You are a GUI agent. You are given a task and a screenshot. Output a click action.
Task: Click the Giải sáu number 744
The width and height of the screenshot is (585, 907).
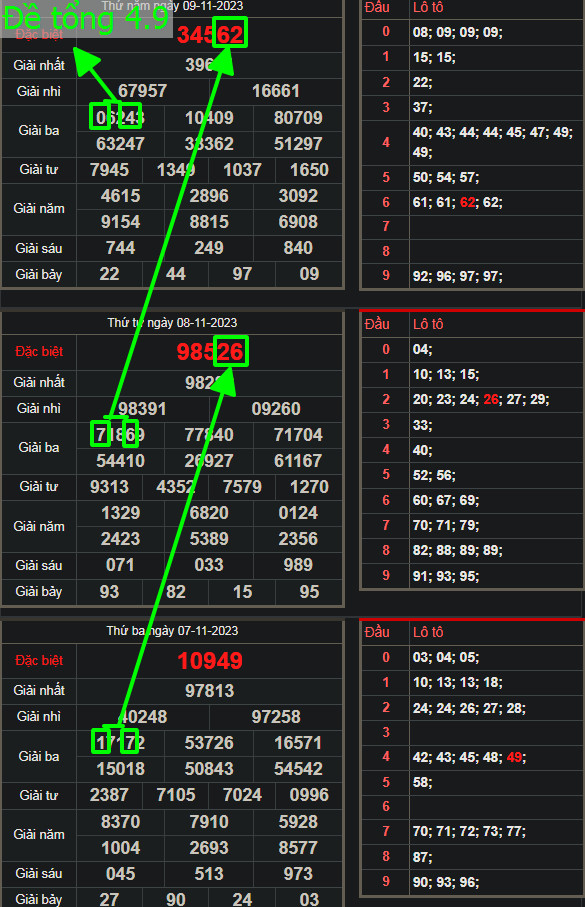click(x=120, y=248)
